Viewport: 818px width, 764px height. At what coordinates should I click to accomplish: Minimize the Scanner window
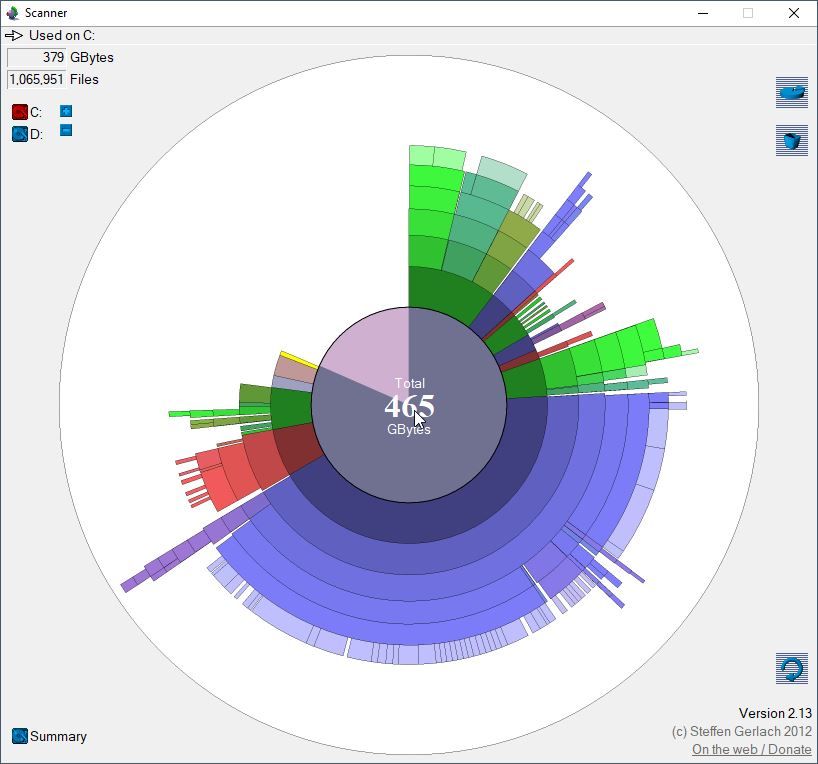tap(702, 13)
